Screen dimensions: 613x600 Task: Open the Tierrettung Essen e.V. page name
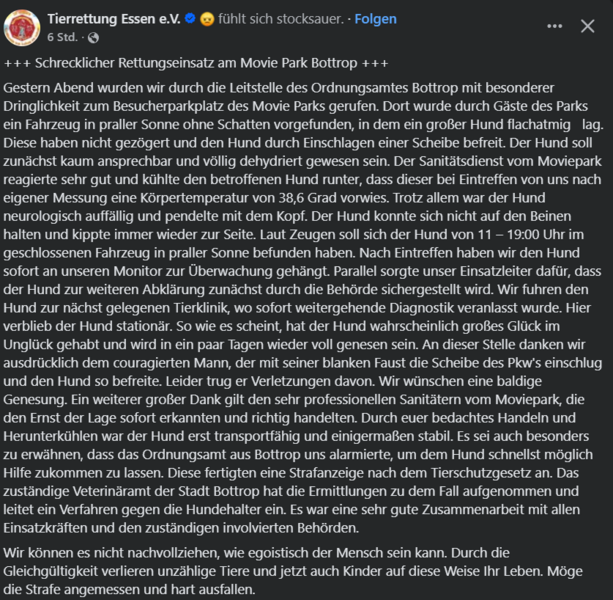tap(114, 19)
